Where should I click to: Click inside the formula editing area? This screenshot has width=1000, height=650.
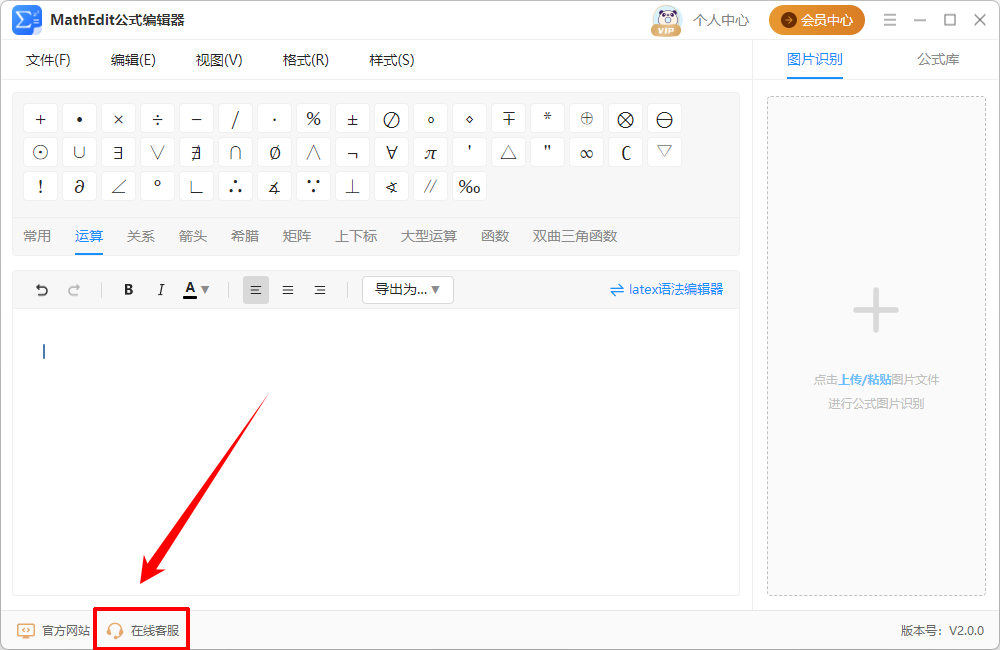376,452
